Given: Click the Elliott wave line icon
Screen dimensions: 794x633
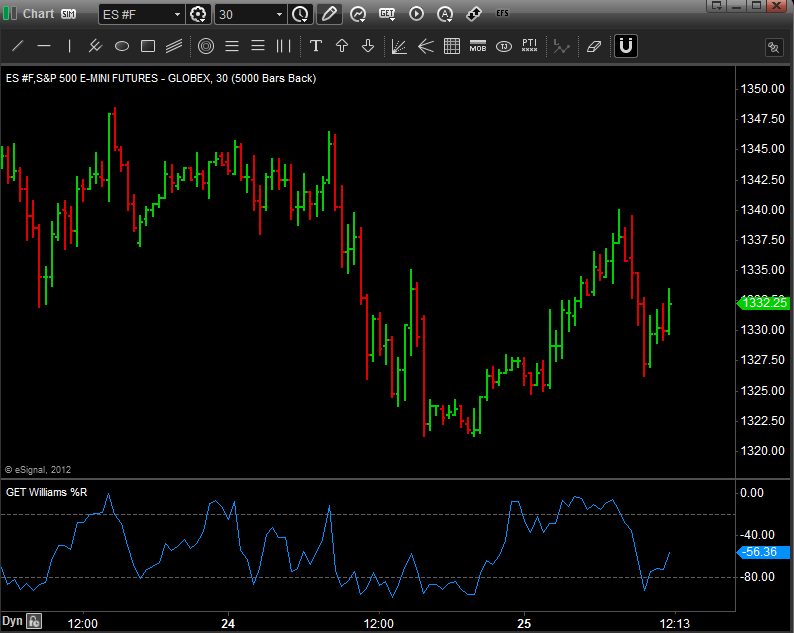Looking at the screenshot, I should [x=562, y=47].
